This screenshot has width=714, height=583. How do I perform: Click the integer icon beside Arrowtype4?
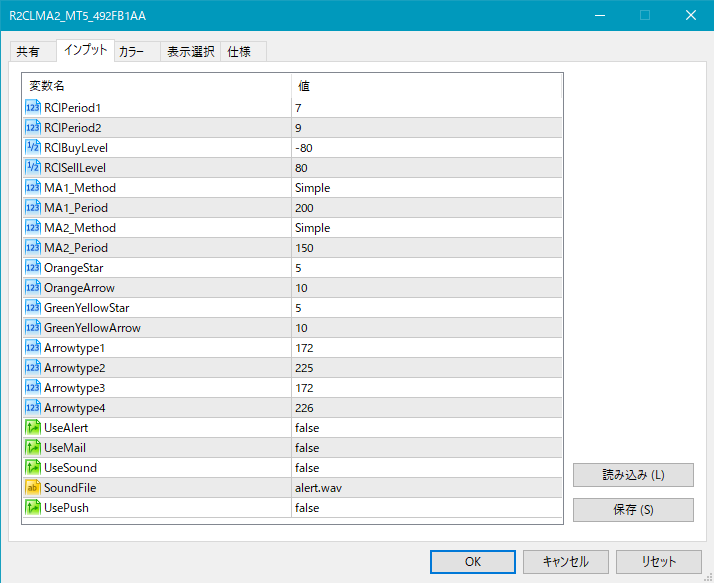coord(33,408)
